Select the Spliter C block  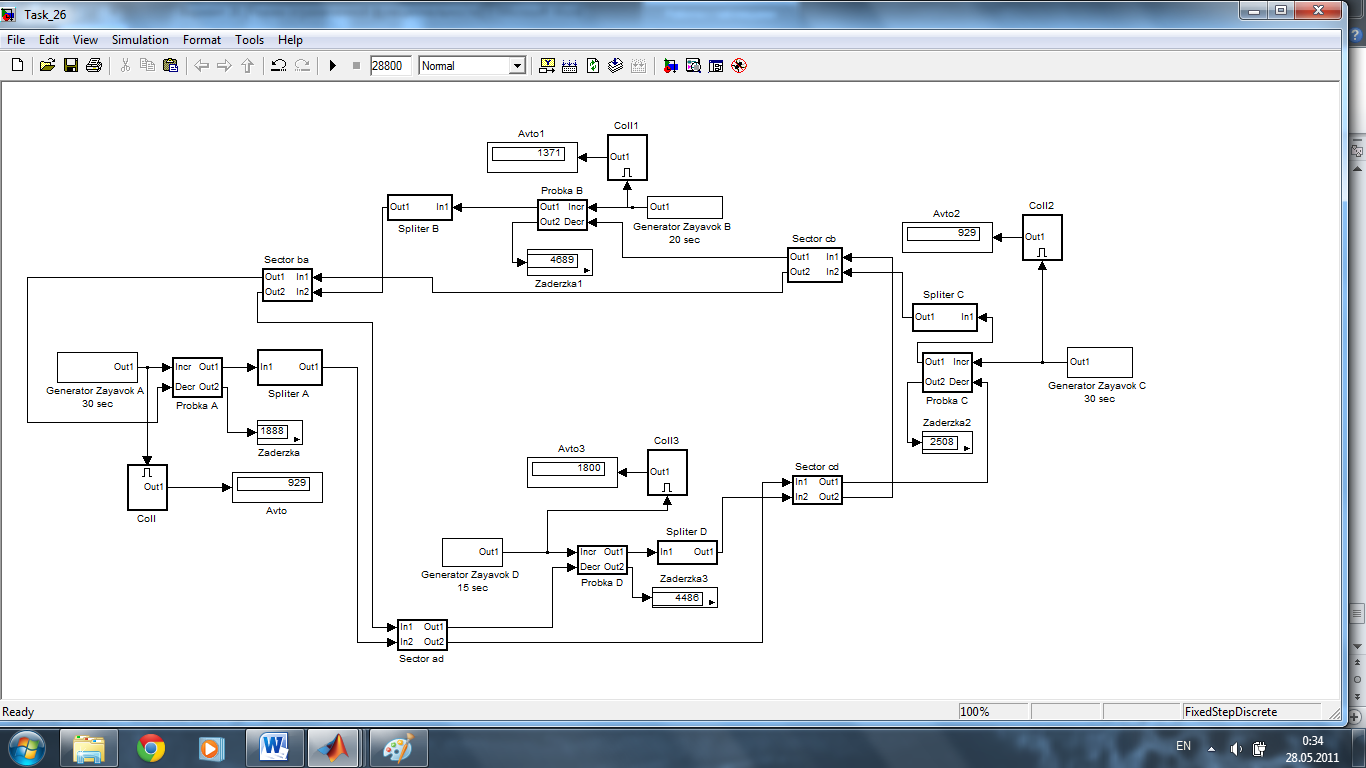click(x=944, y=317)
